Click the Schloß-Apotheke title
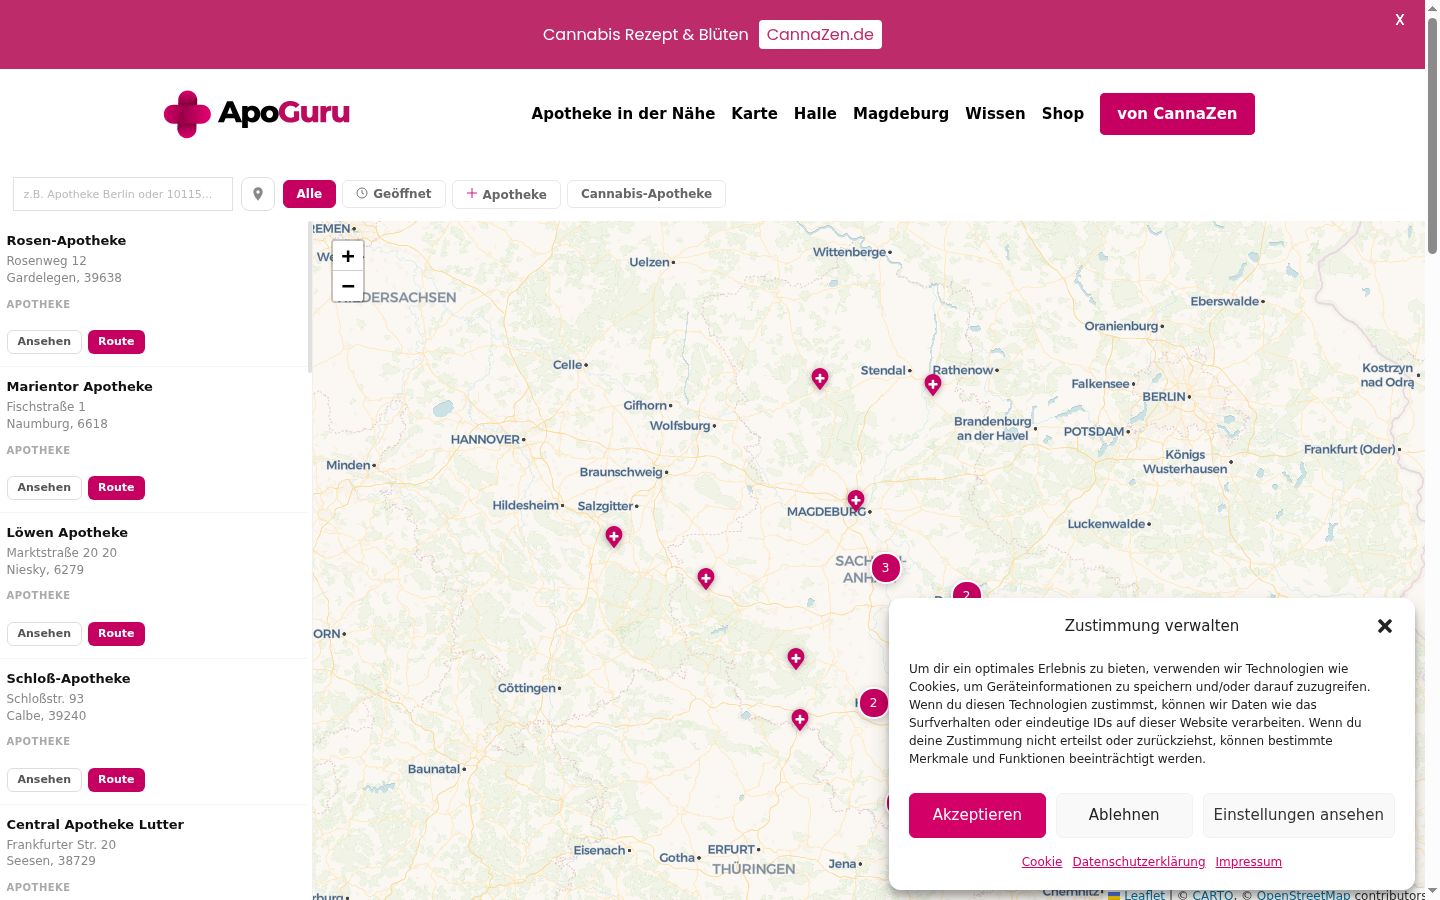This screenshot has height=900, width=1440. (68, 679)
